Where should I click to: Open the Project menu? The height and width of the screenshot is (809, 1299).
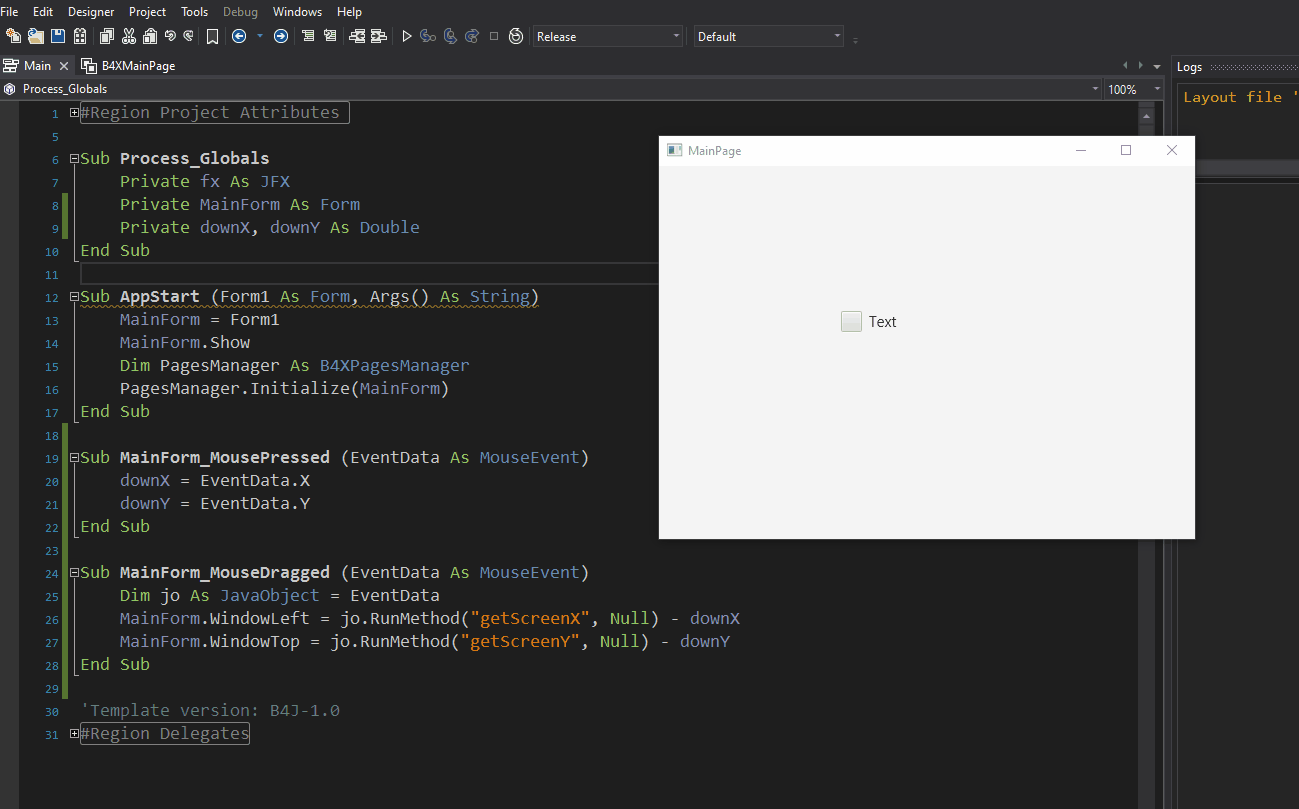tap(147, 11)
